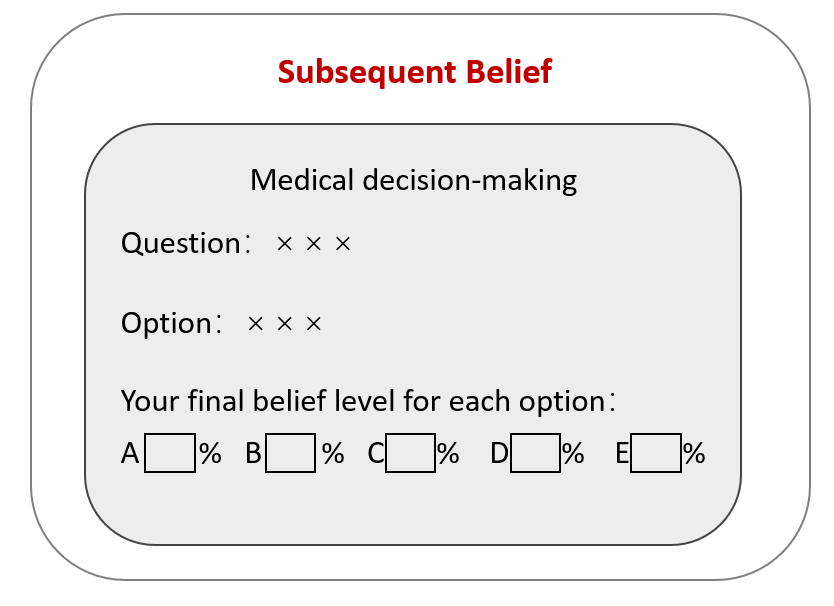Click the letter E option label
The width and height of the screenshot is (834, 606).
click(622, 454)
